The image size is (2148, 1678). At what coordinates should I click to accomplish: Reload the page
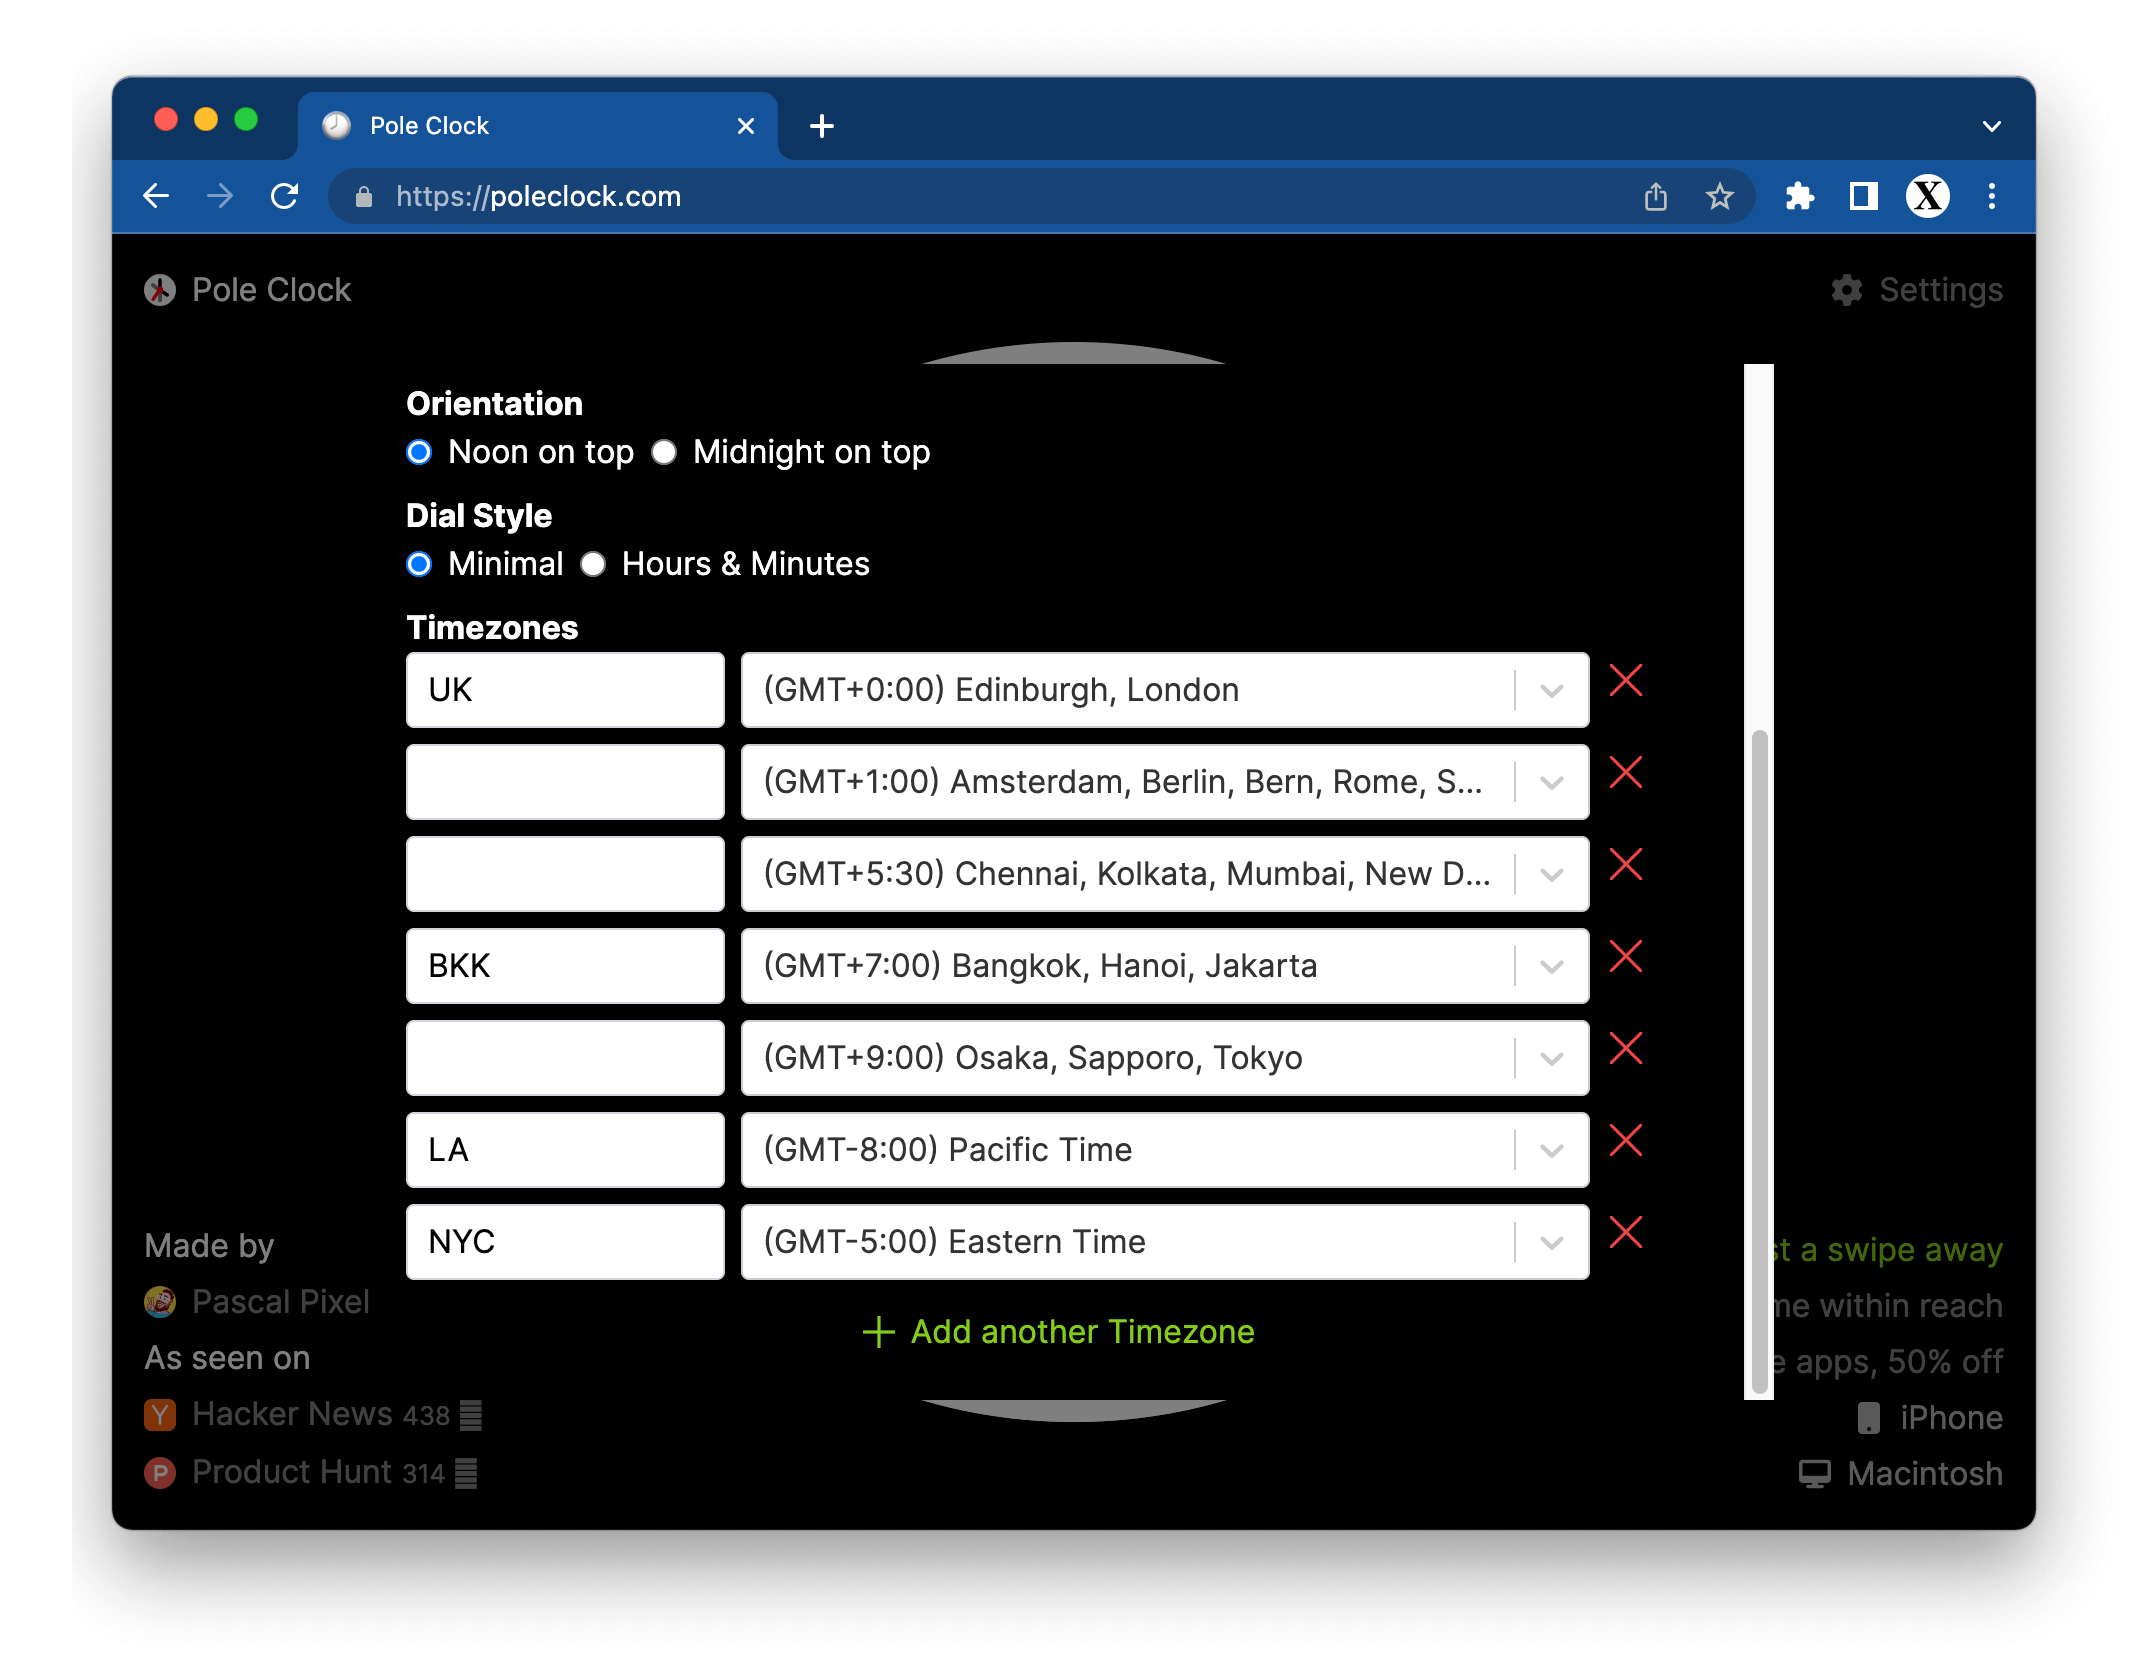(x=285, y=196)
